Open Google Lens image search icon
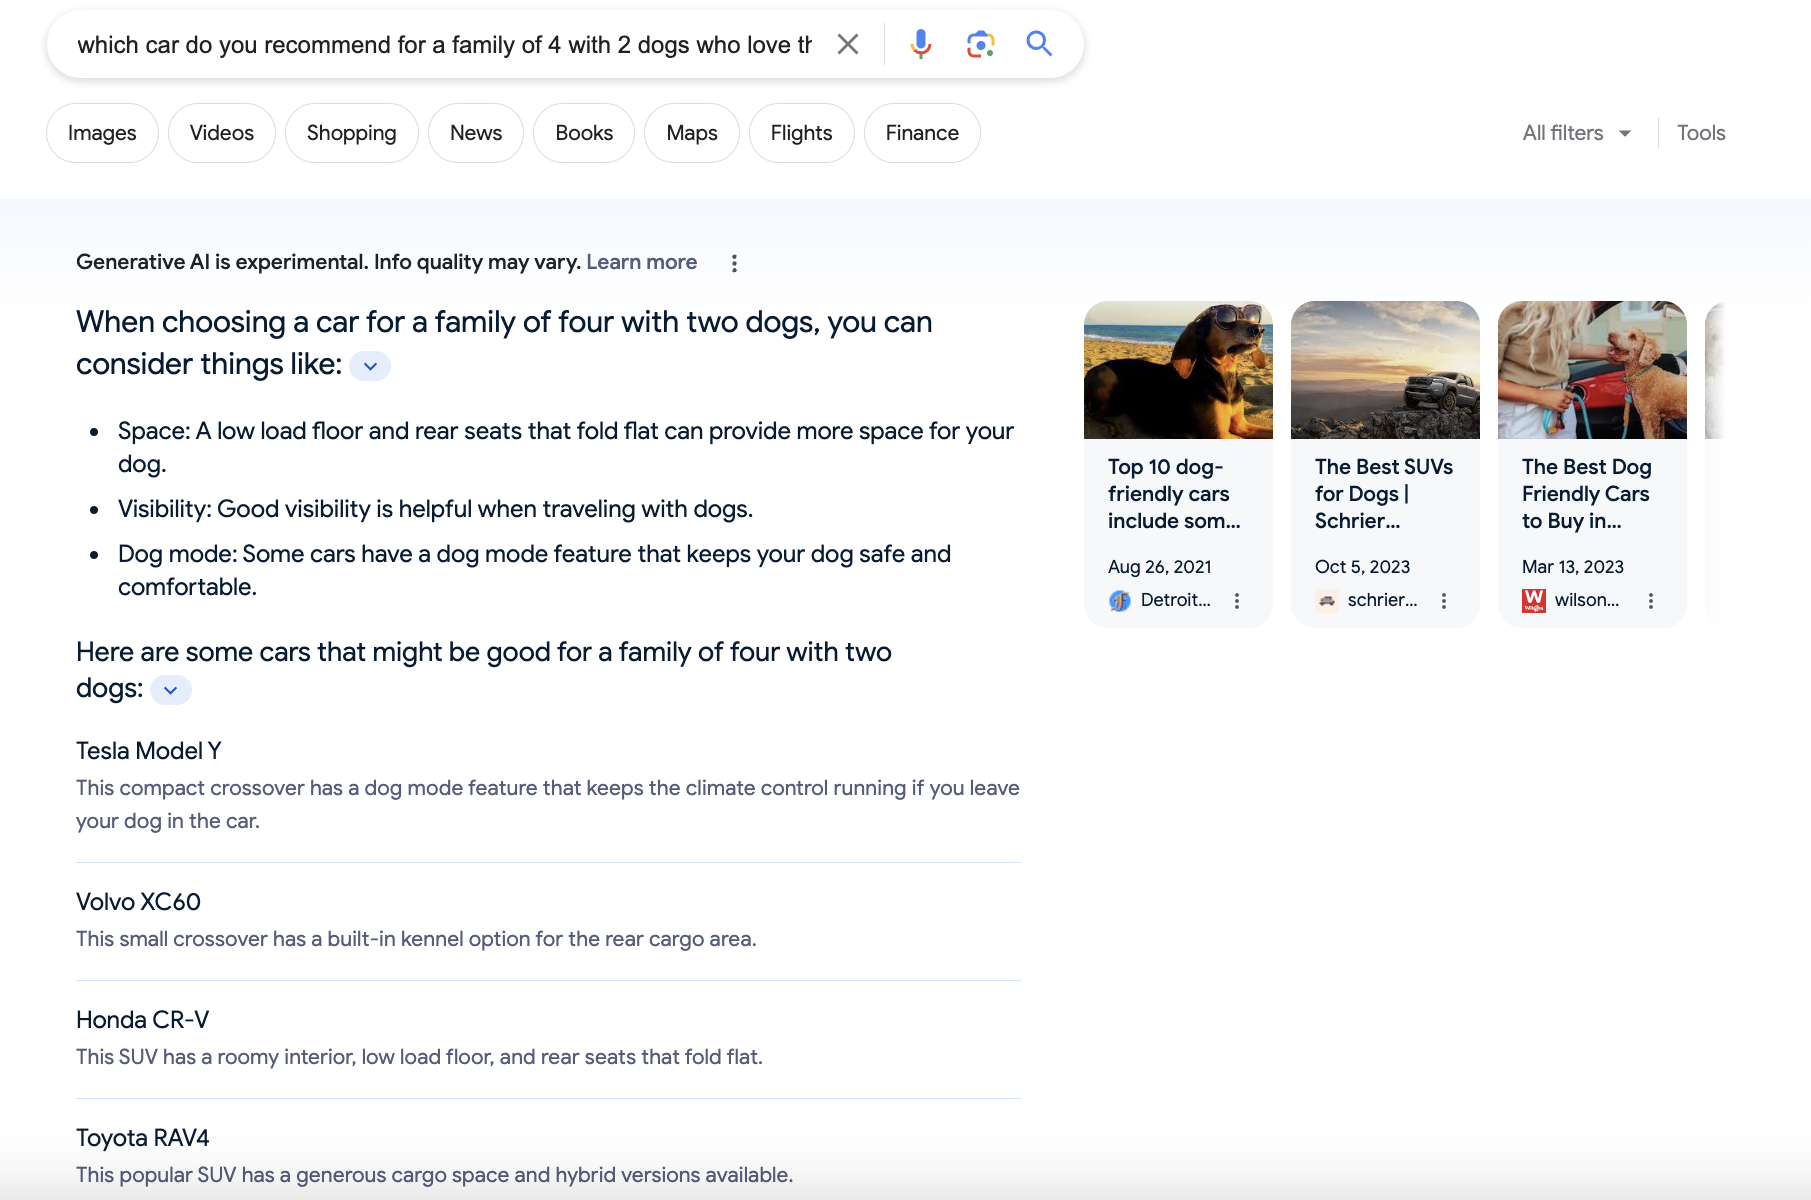1811x1200 pixels. coord(980,44)
